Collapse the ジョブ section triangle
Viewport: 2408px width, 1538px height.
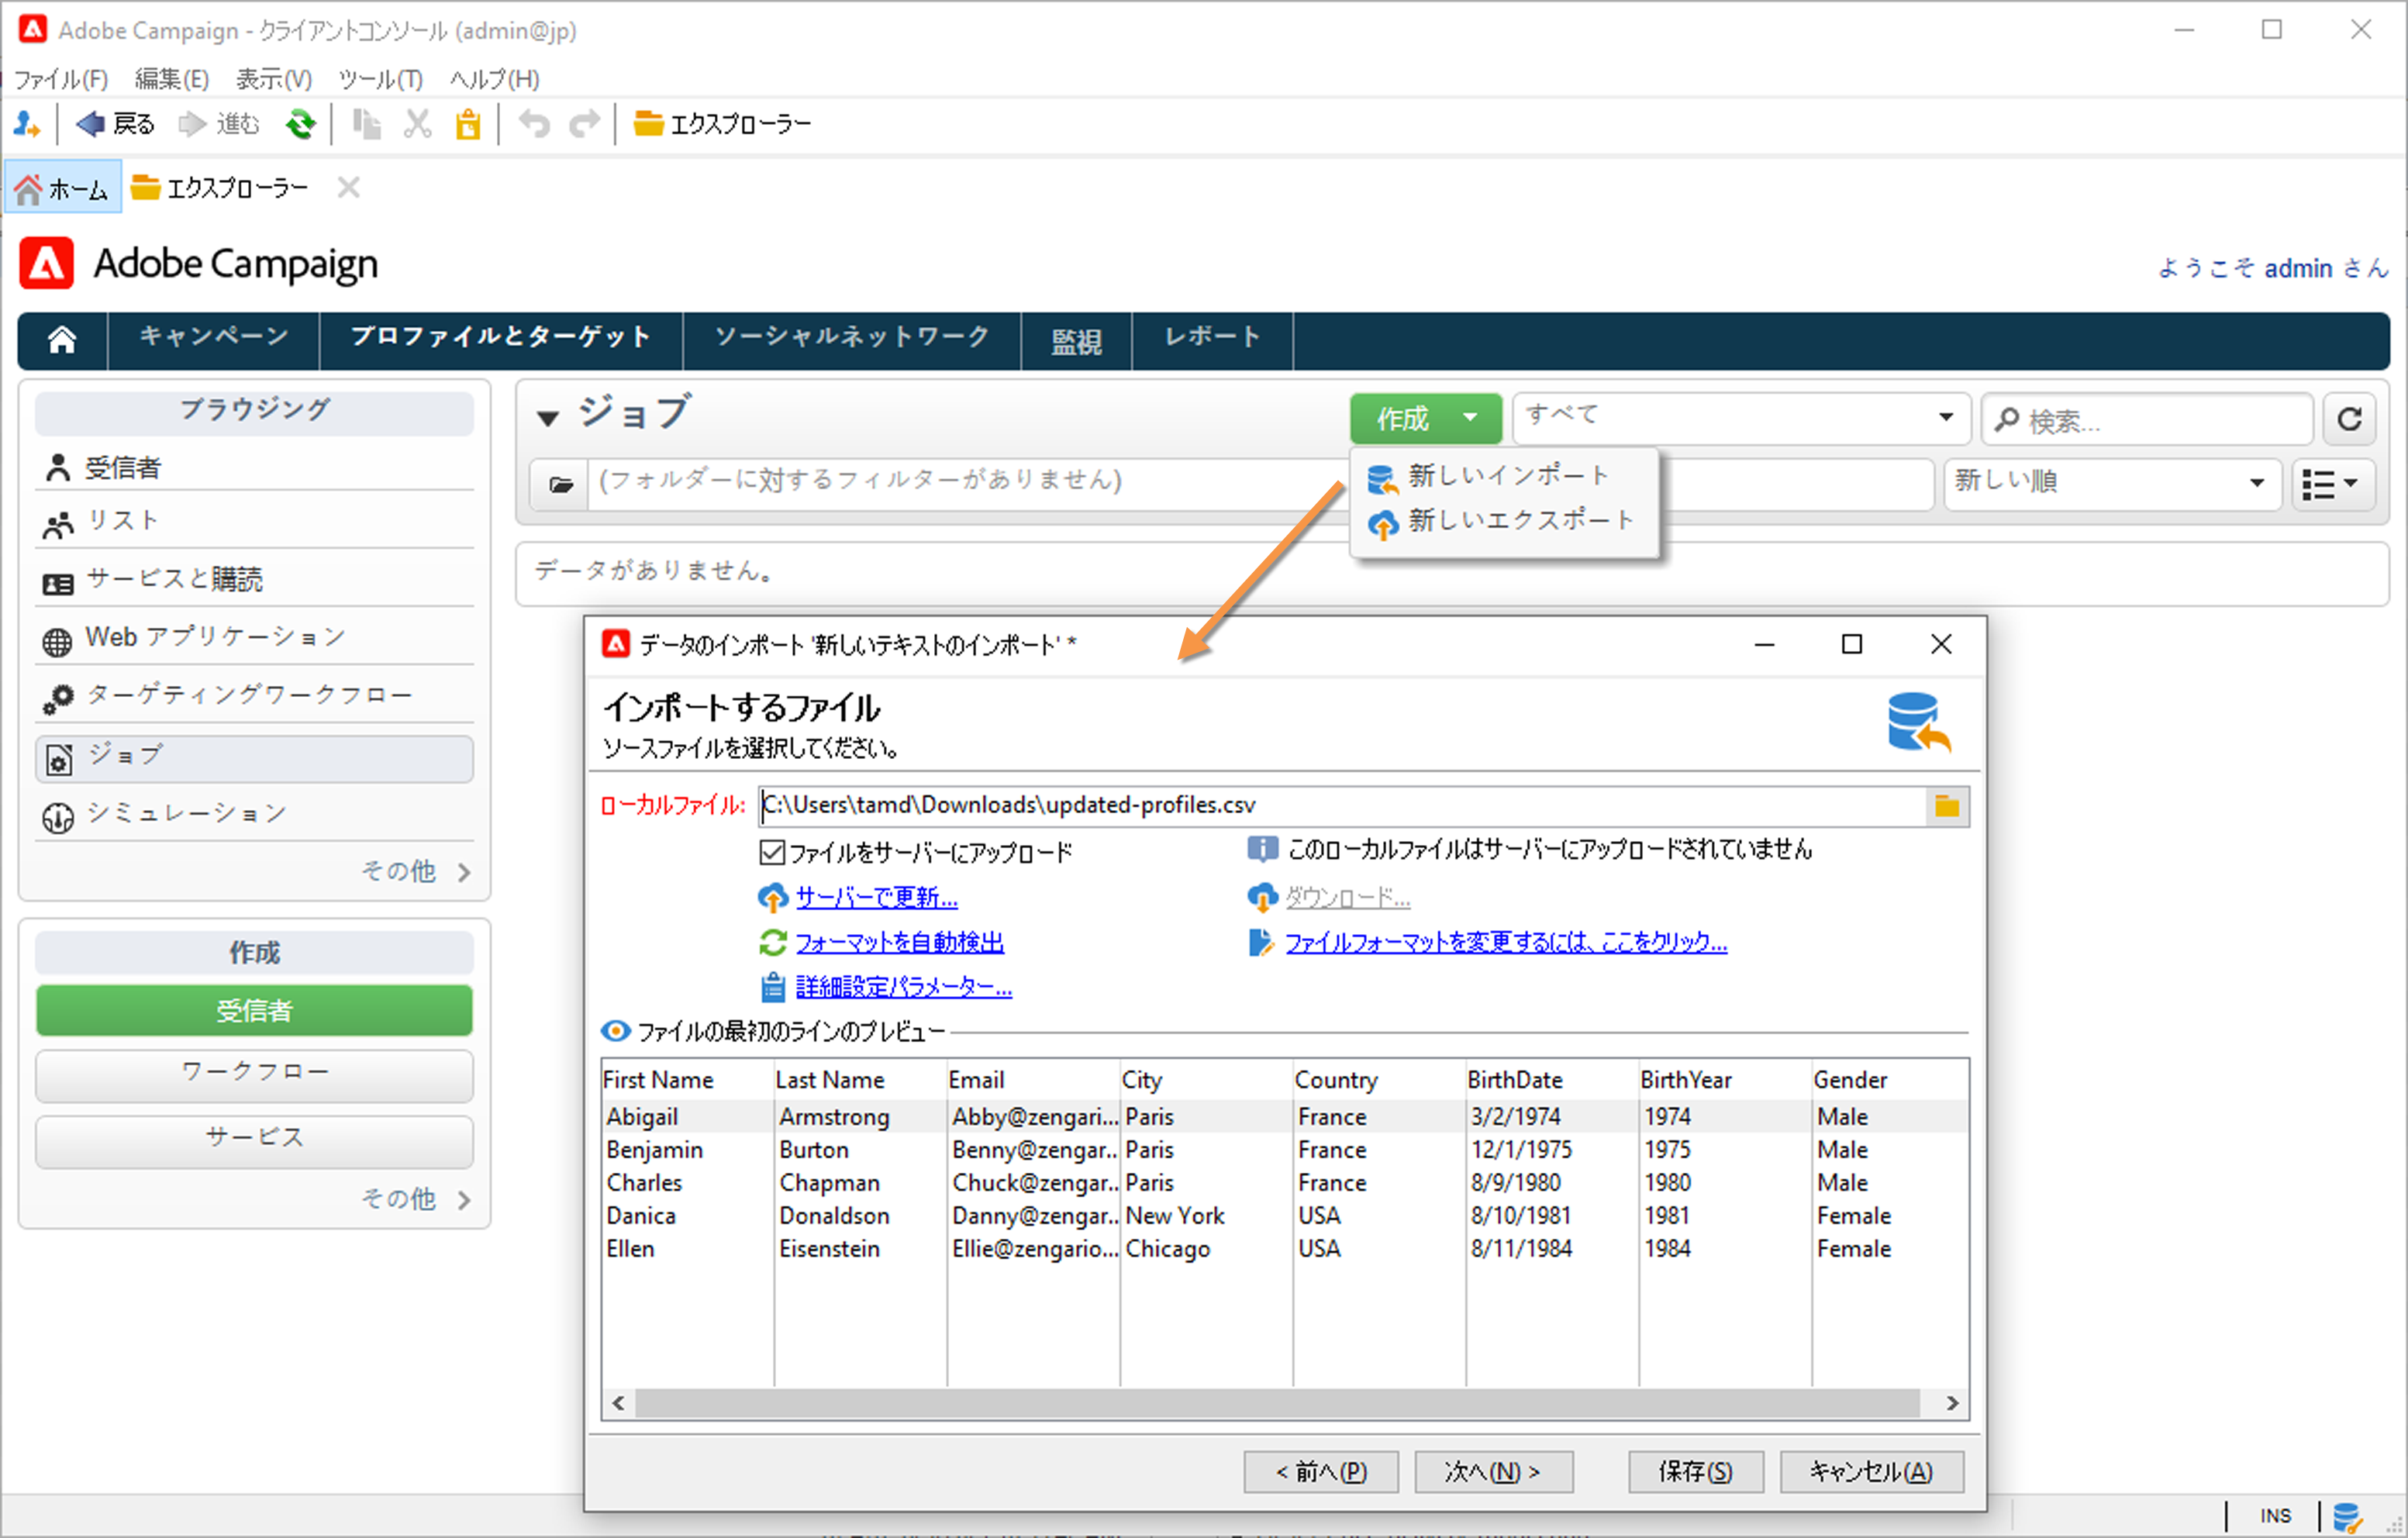(547, 418)
